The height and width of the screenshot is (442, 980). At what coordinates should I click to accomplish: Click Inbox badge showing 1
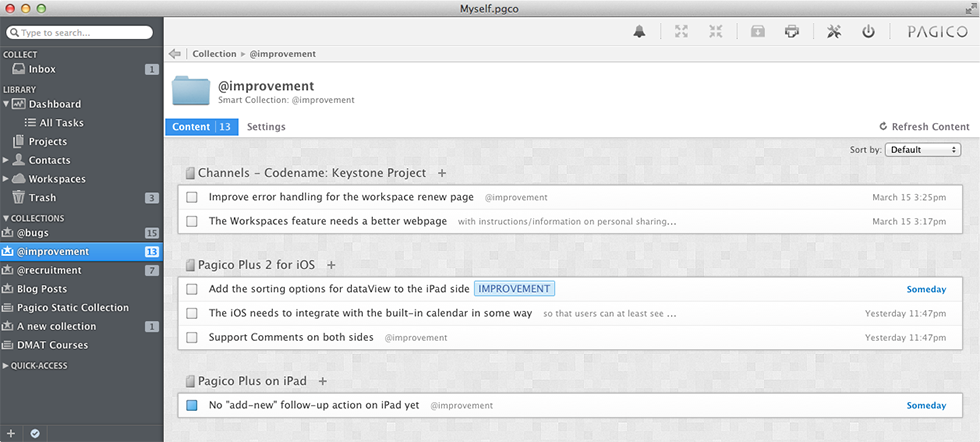152,69
